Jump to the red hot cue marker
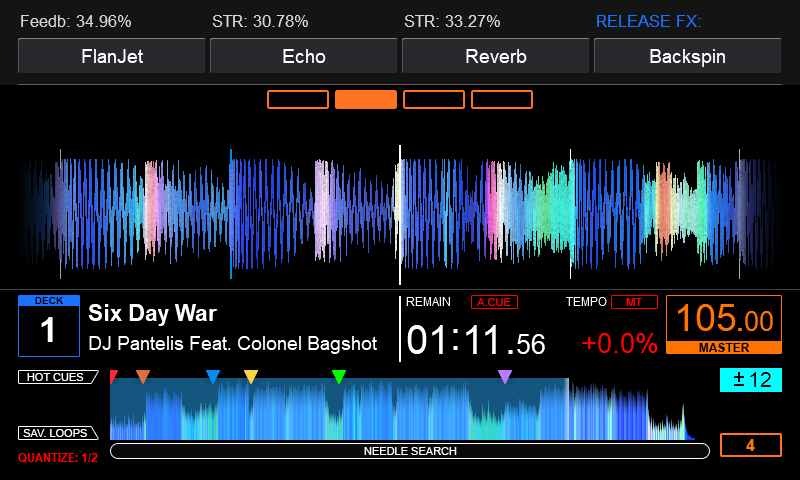The width and height of the screenshot is (800, 480). click(113, 376)
